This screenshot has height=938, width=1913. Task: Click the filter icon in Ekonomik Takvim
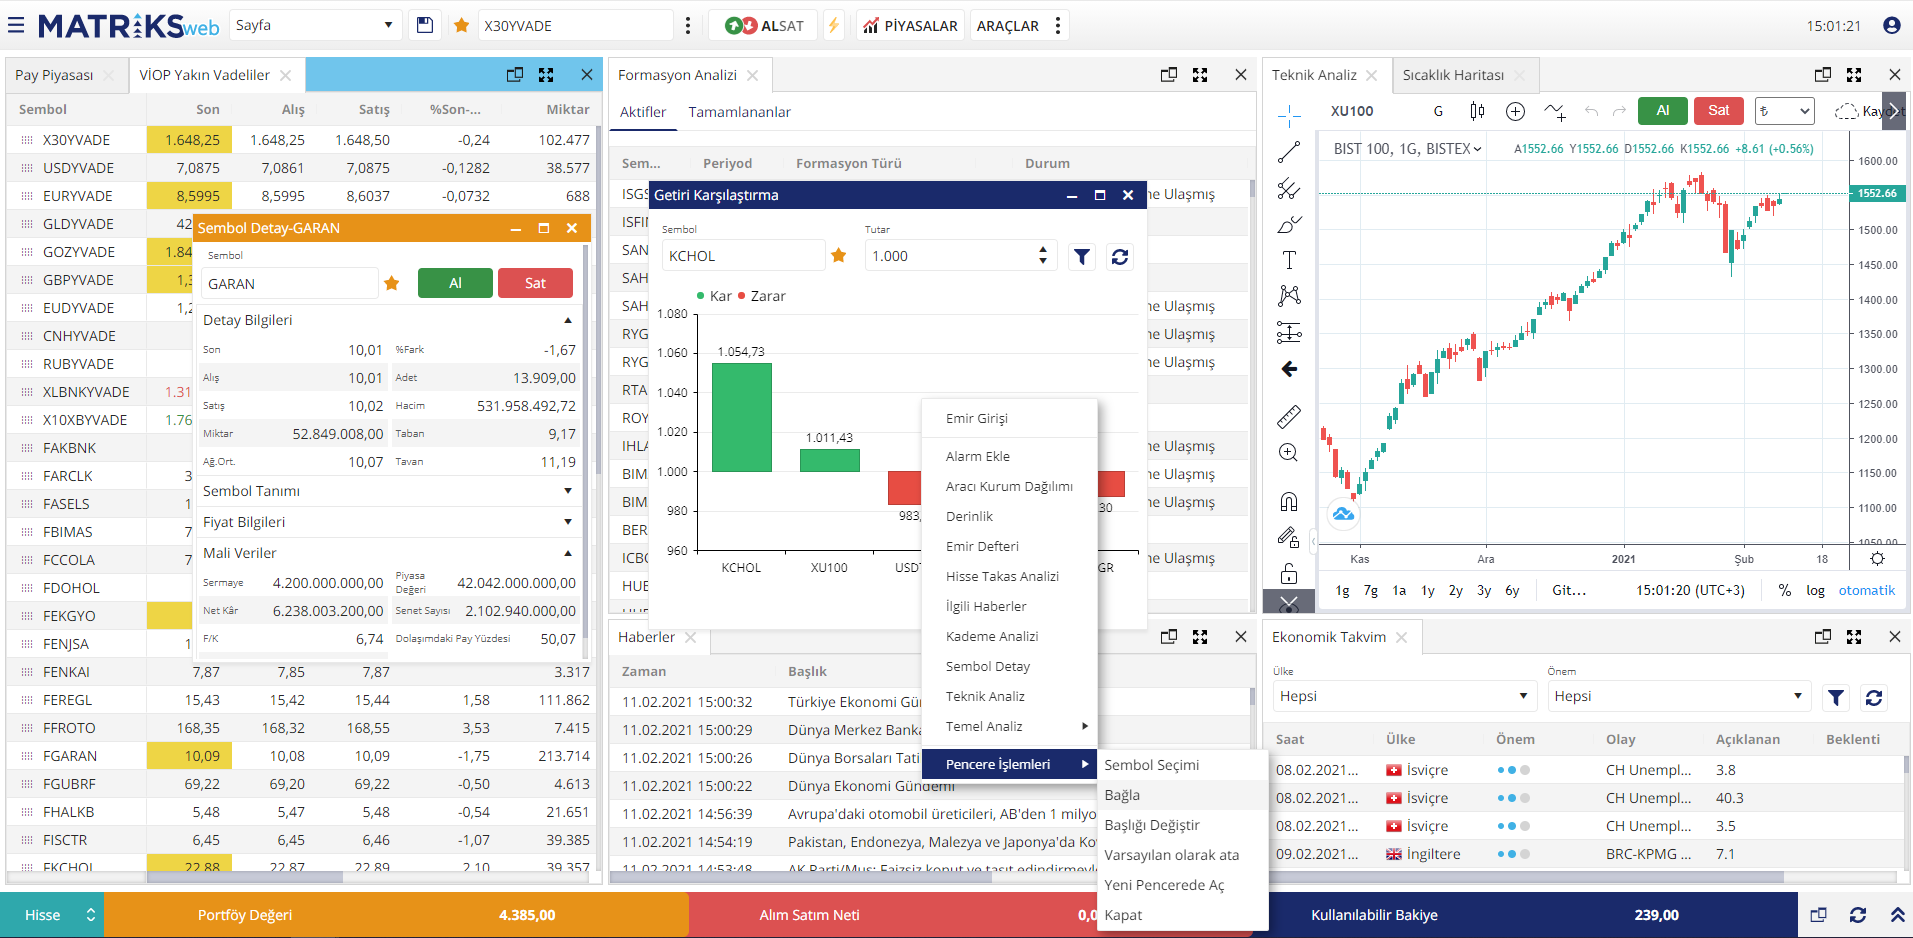tap(1835, 697)
